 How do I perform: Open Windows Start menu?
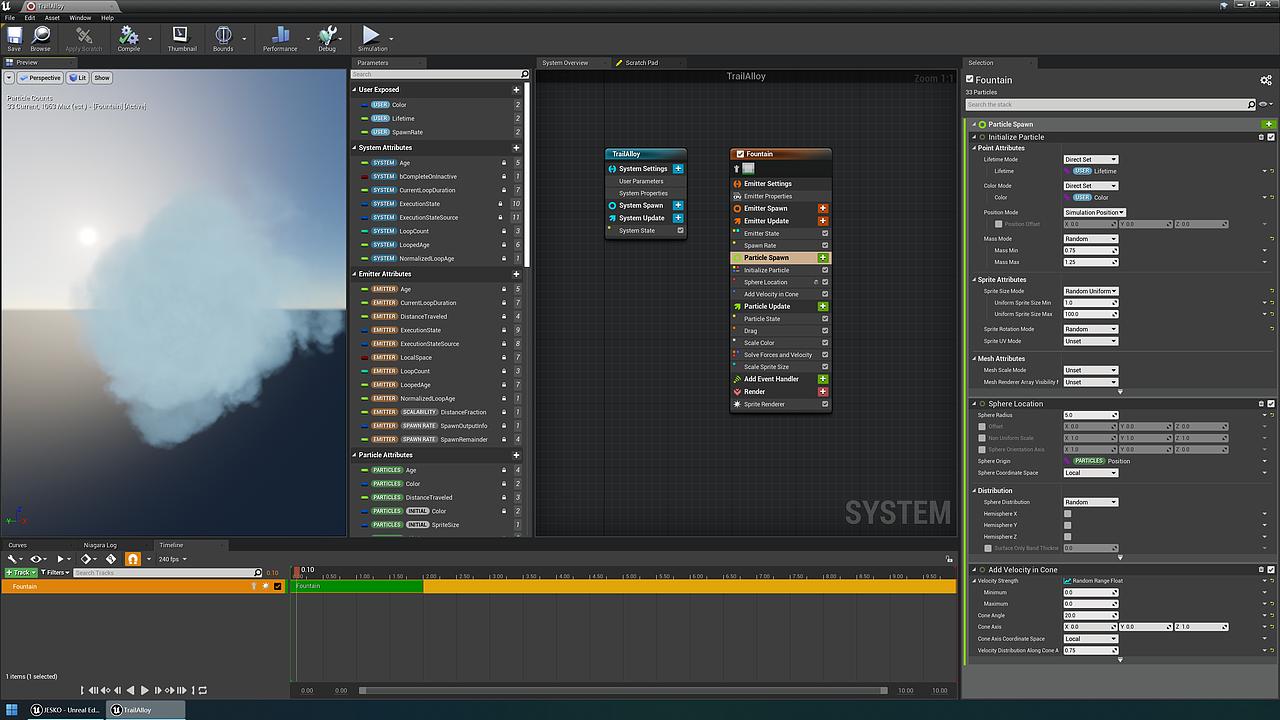[x=13, y=710]
